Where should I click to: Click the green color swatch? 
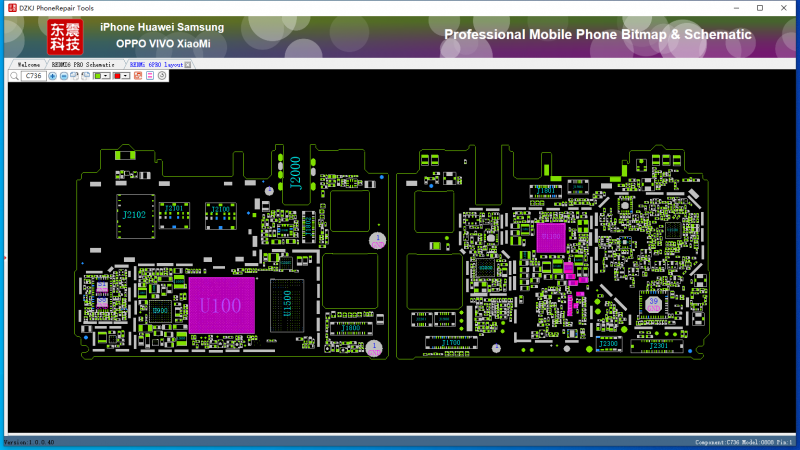[97, 76]
